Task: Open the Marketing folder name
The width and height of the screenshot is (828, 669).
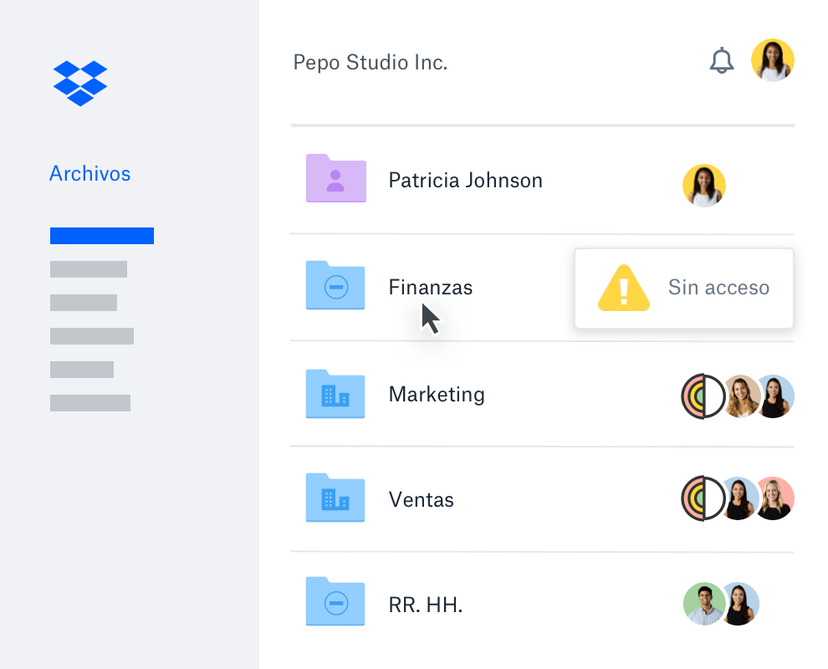Action: click(x=436, y=395)
